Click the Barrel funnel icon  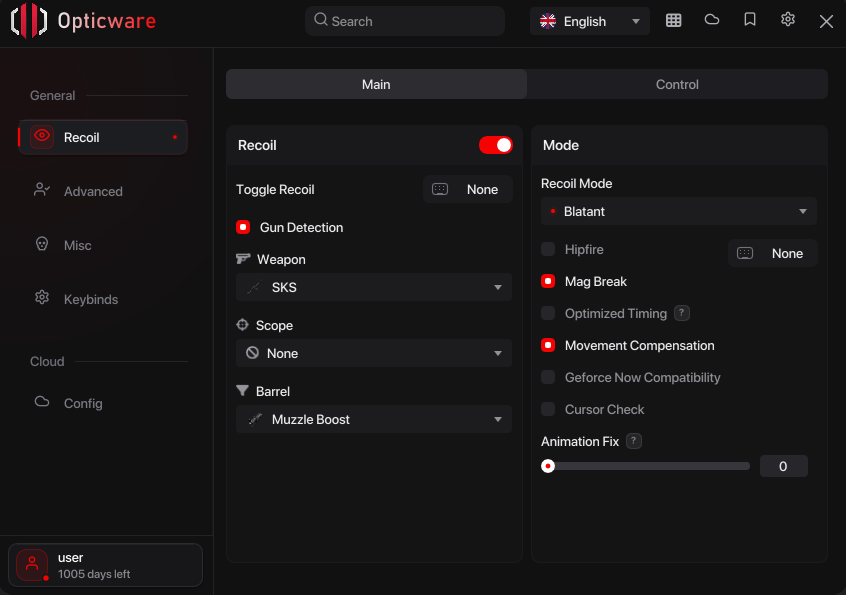click(242, 391)
